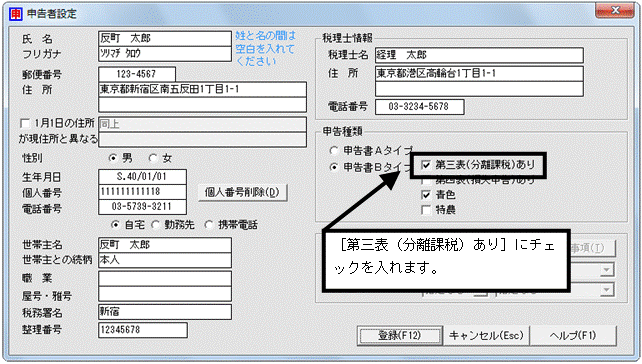Image resolution: width=642 pixels, height=364 pixels.
Task: Select 申告書Bタイプ radio button
Action: tap(334, 167)
